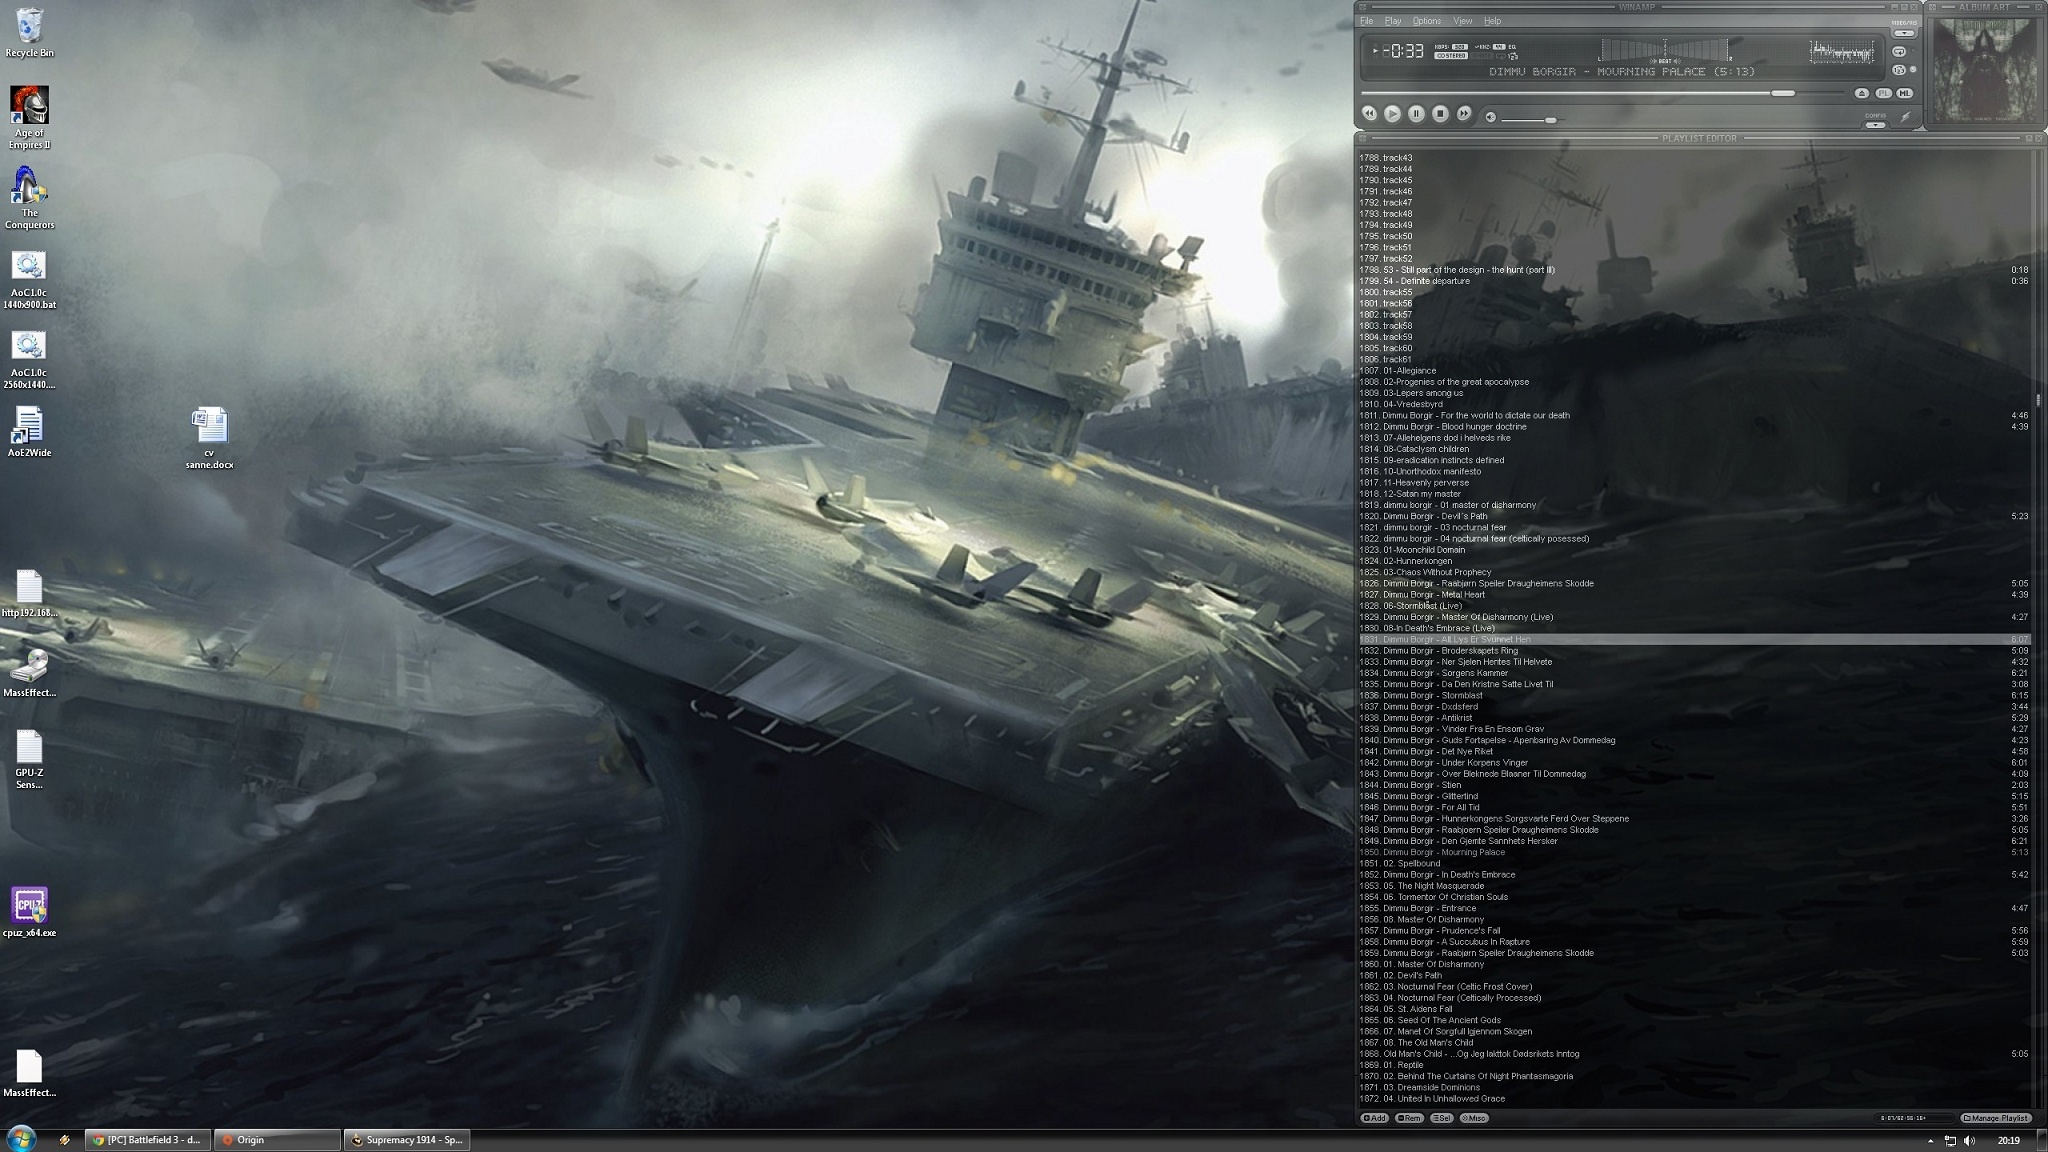This screenshot has height=1152, width=2048.
Task: Expand the Config dropdown
Action: point(1875,125)
